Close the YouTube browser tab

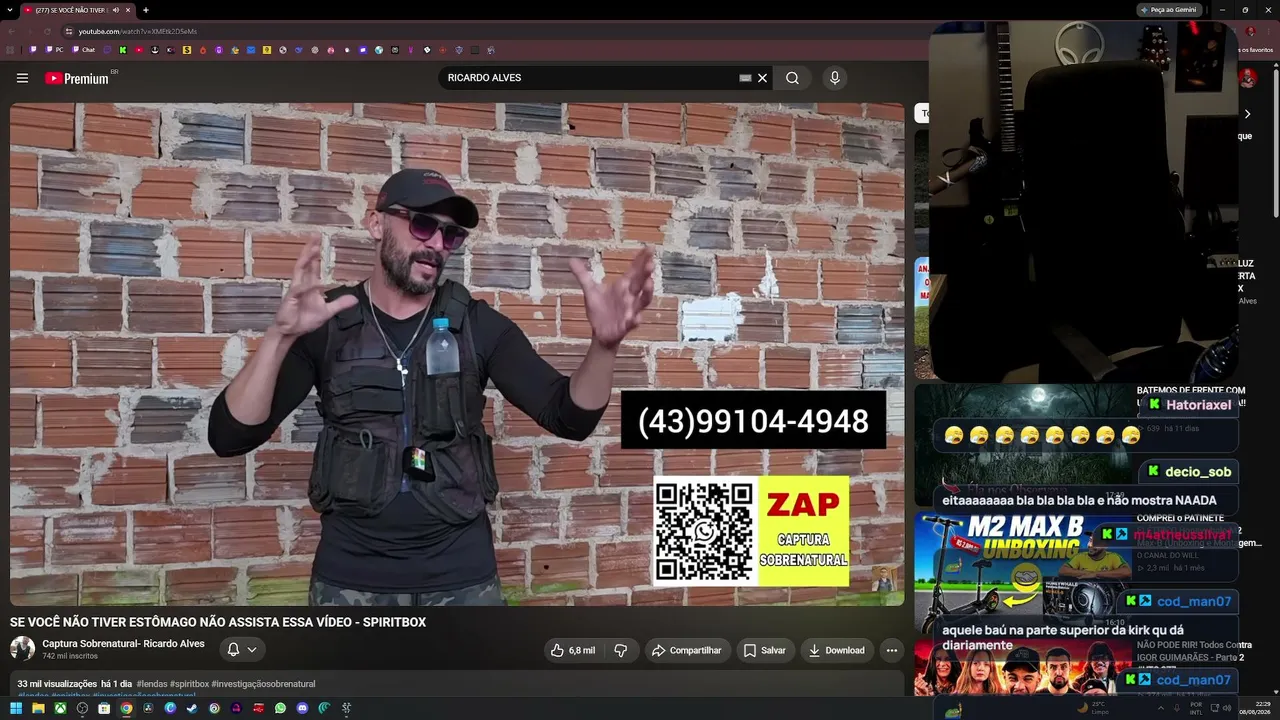coord(128,10)
